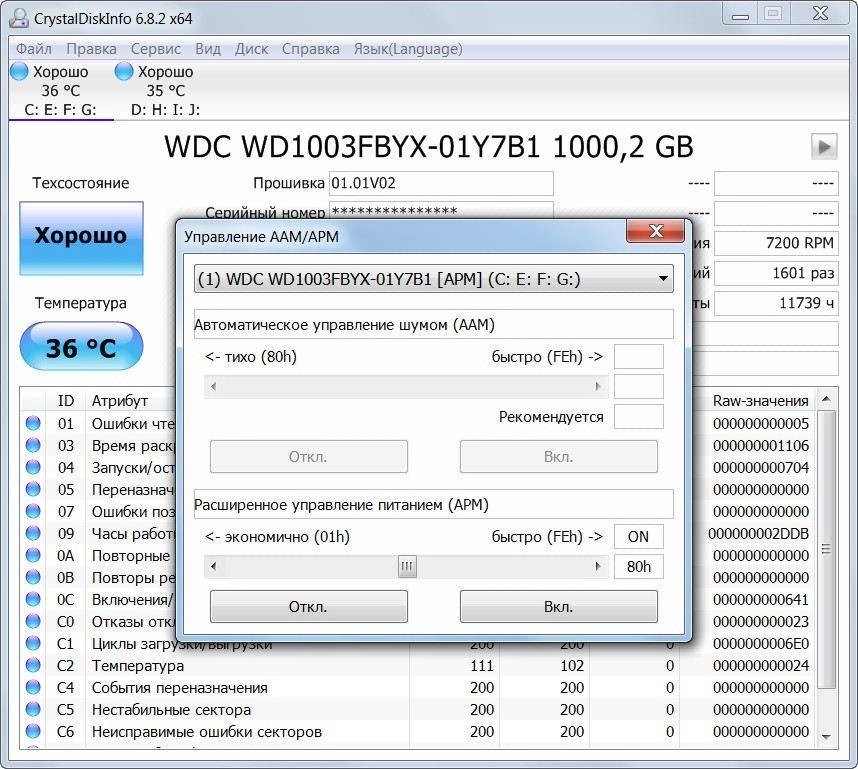Click the status icon of attribute C4
The image size is (858, 769).
coord(33,687)
